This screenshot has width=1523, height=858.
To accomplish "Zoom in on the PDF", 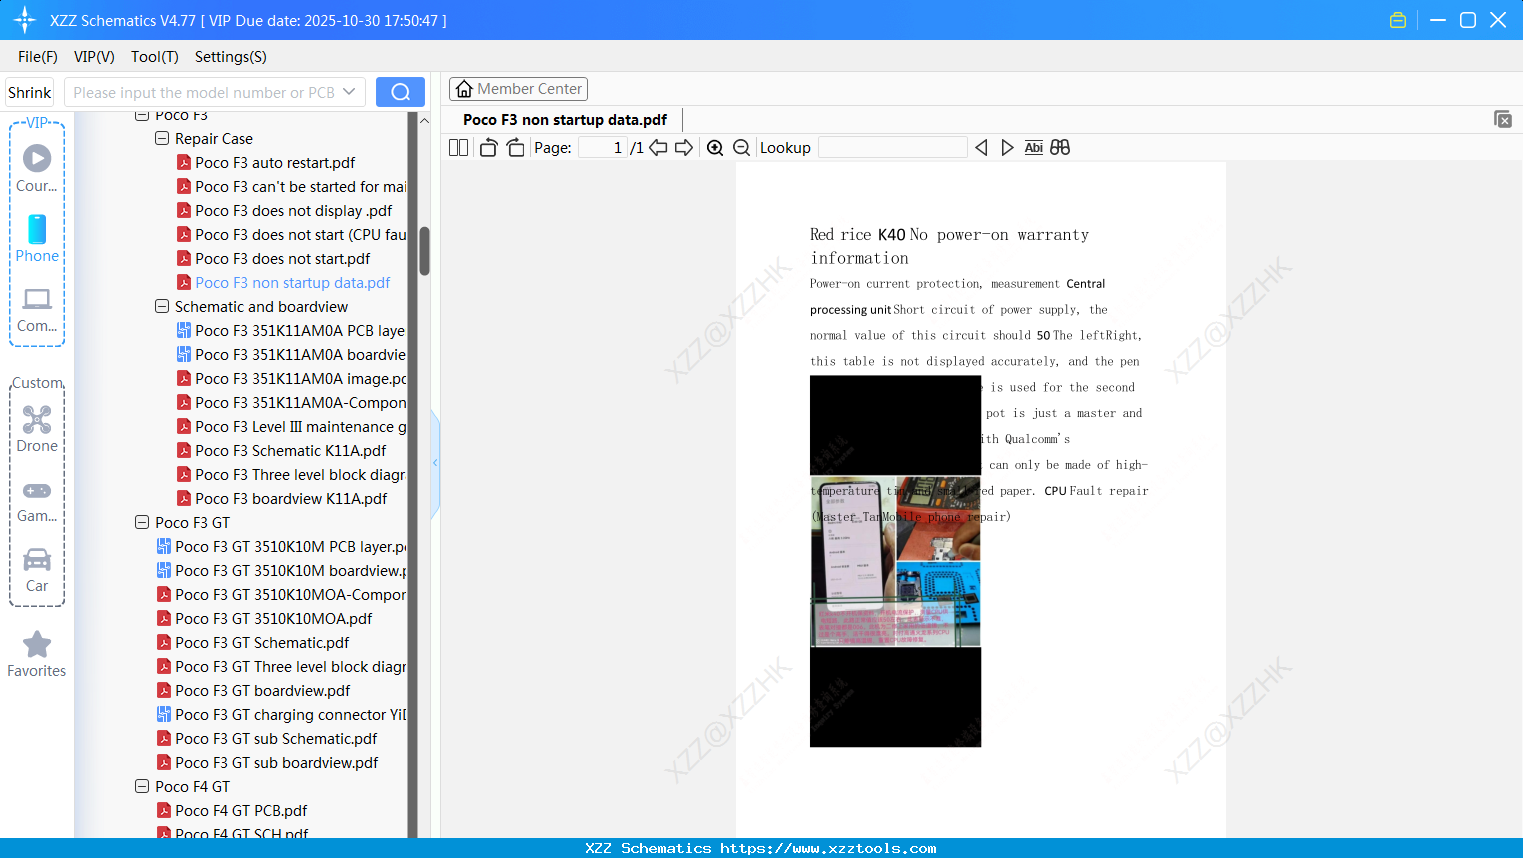I will [715, 148].
